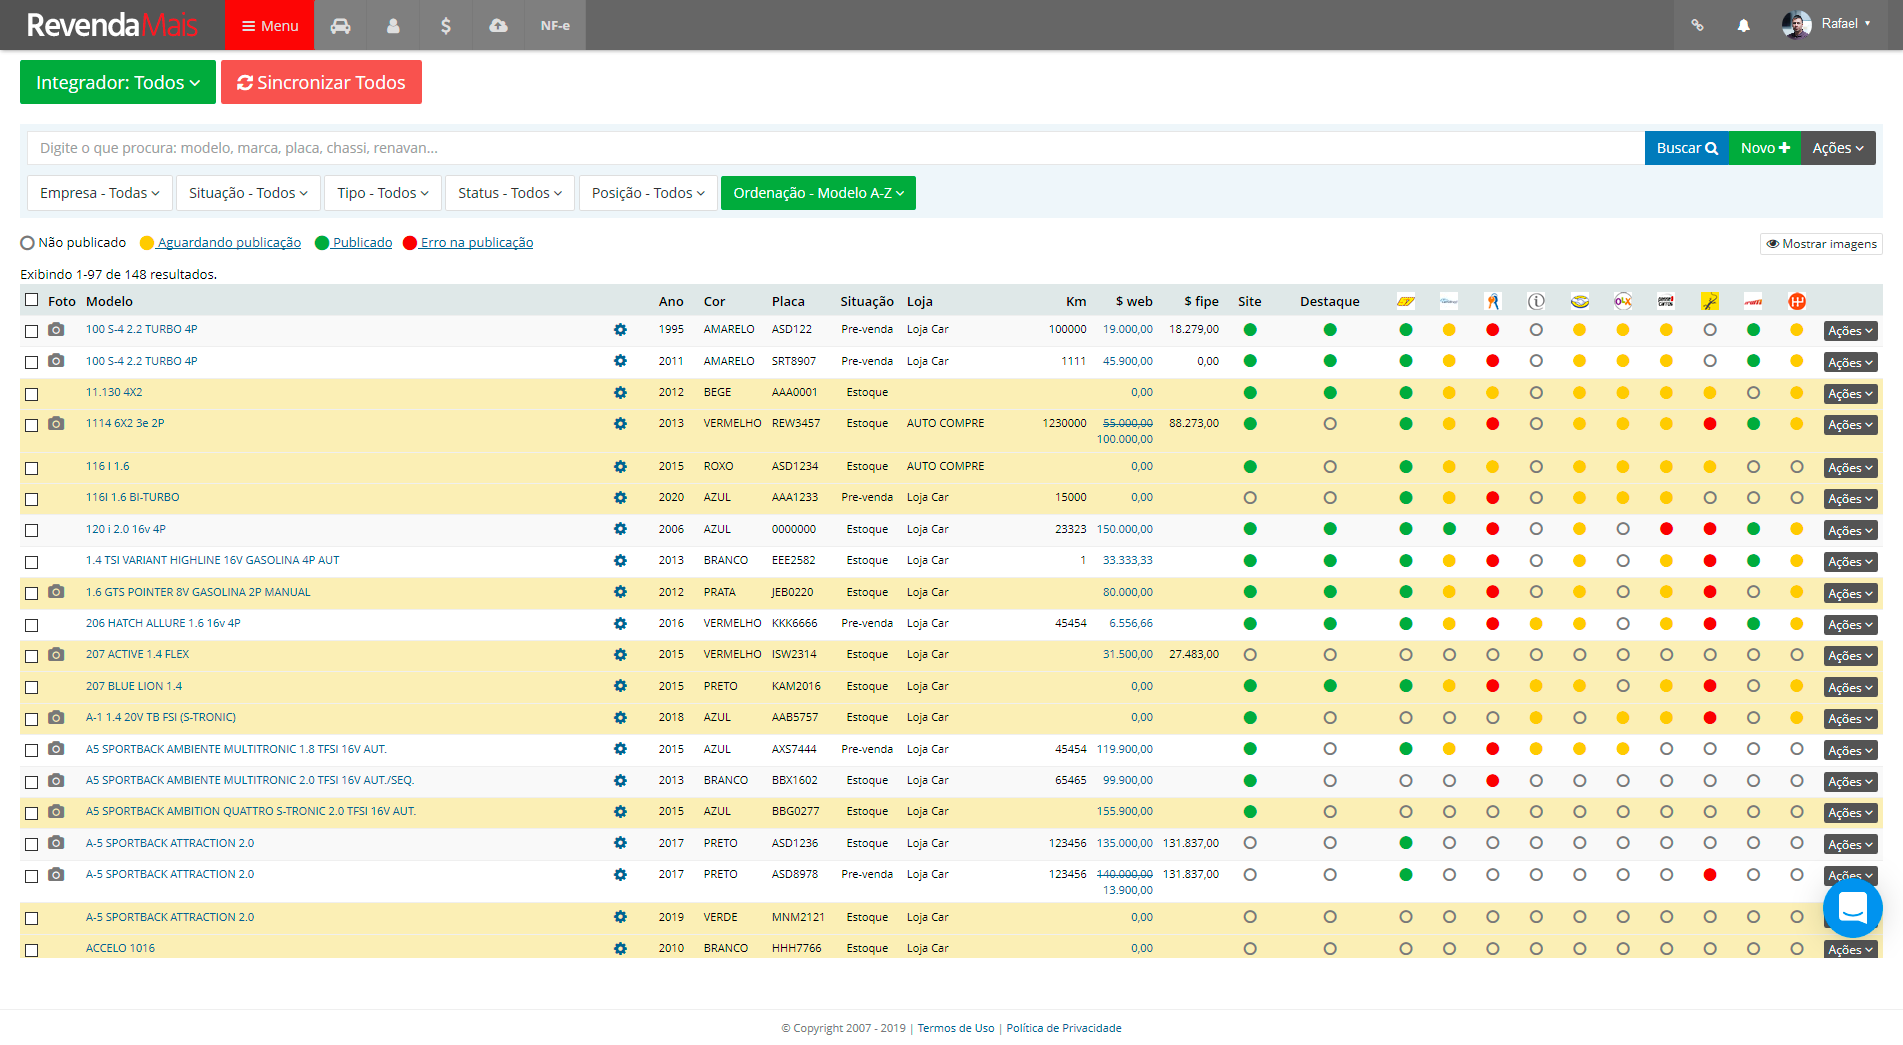The height and width of the screenshot is (1045, 1903).
Task: Click the dollar sign icon in navbar
Action: click(446, 25)
